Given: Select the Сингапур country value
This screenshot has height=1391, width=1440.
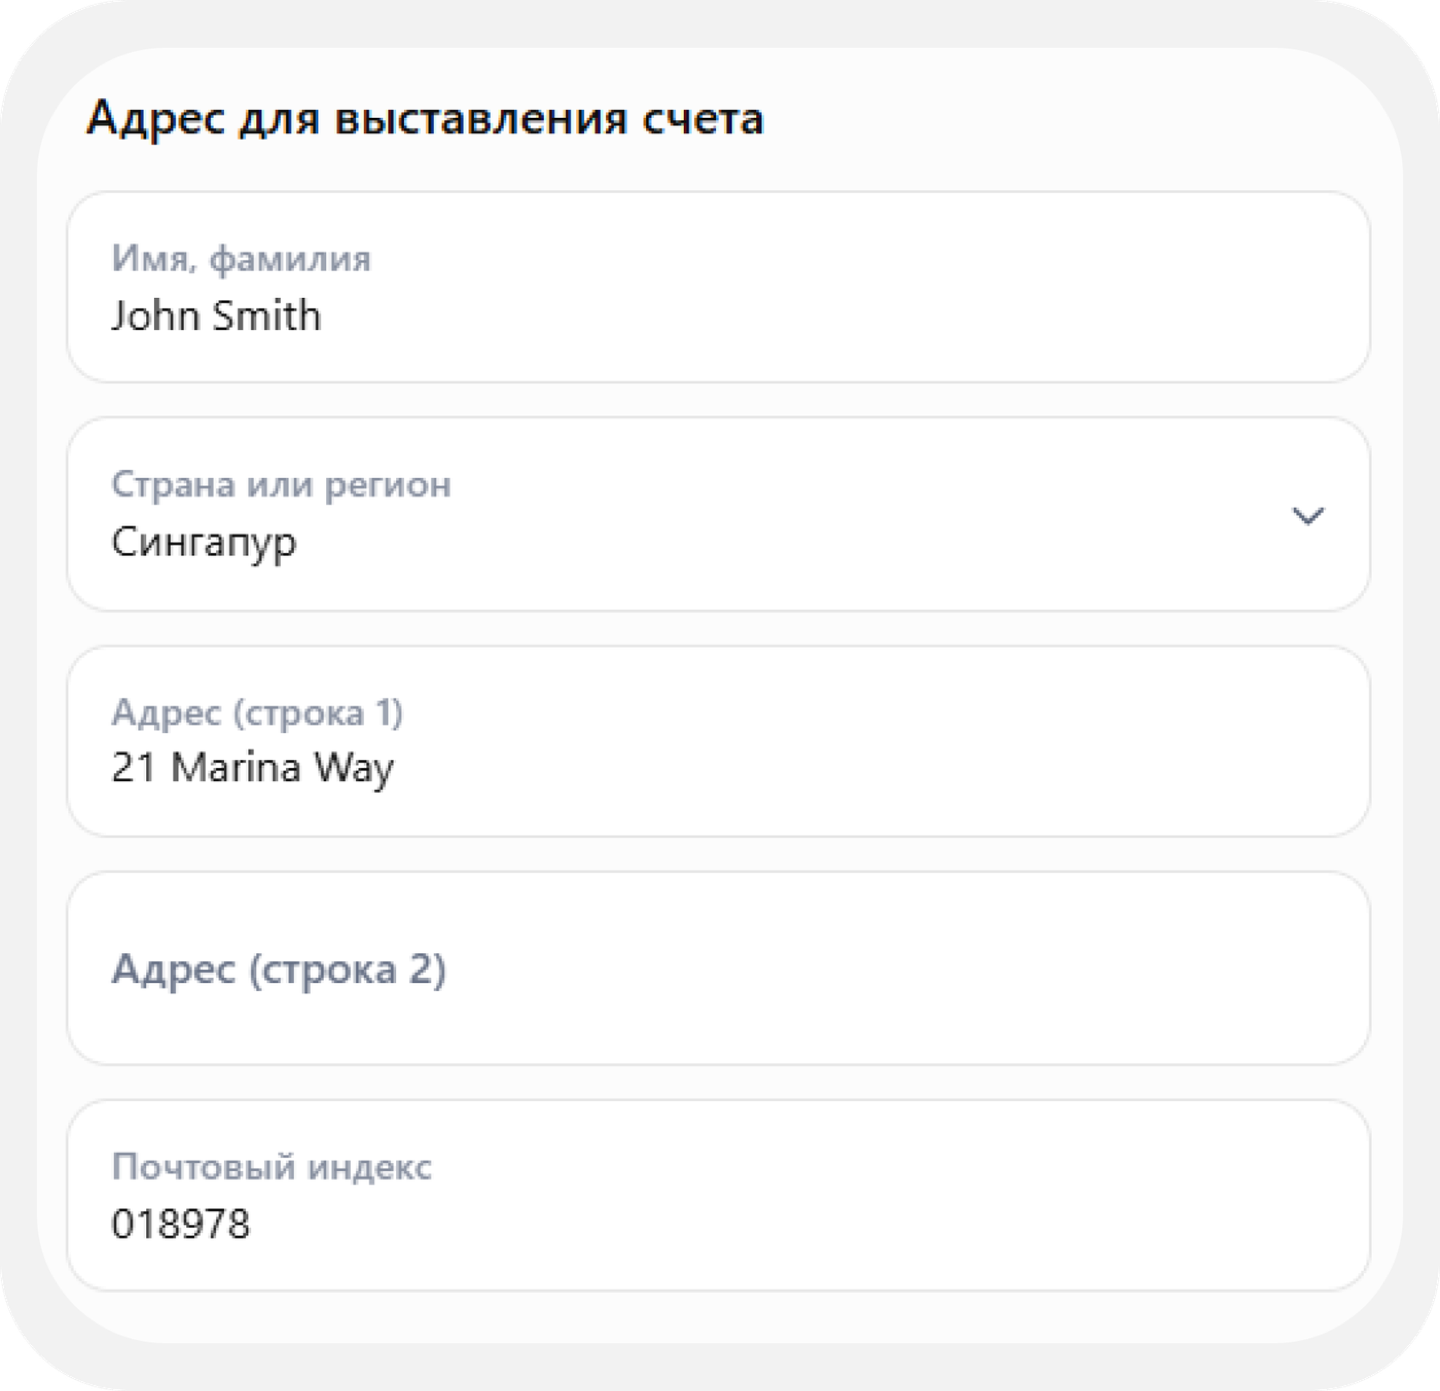Looking at the screenshot, I should click(x=204, y=543).
